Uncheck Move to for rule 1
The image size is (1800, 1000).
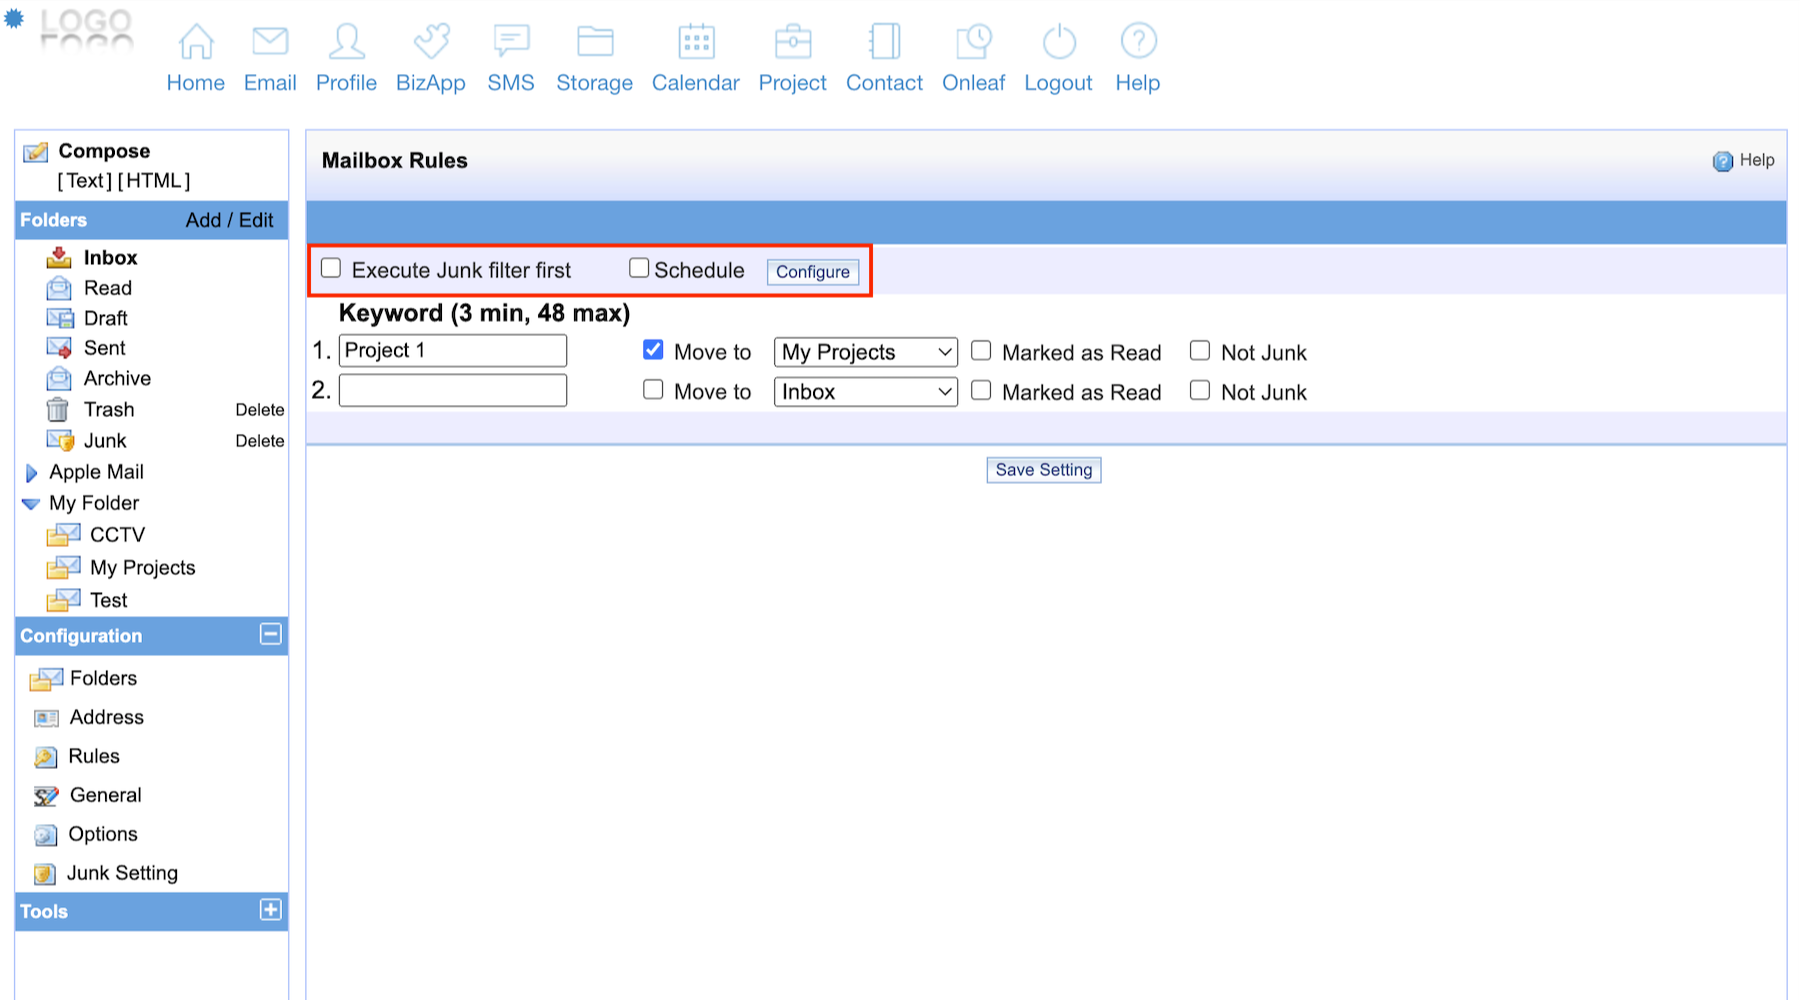[x=653, y=350]
